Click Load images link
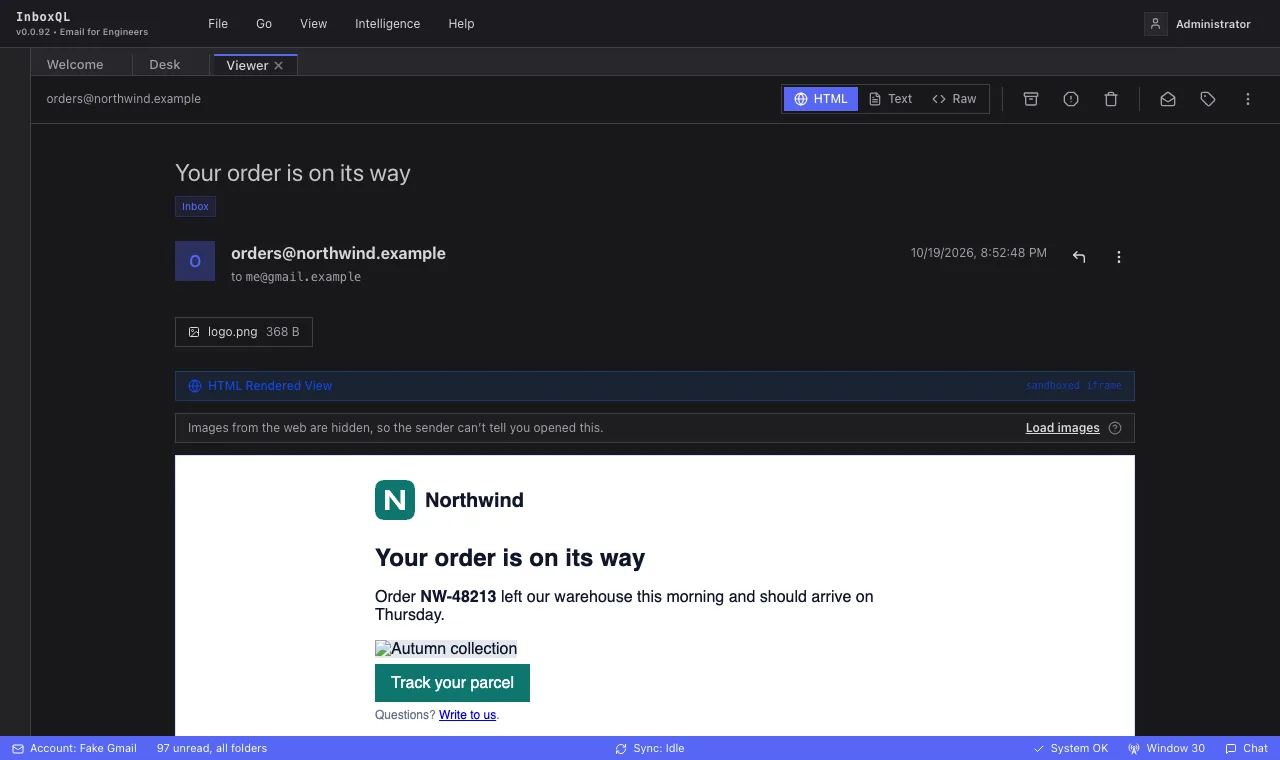 [1062, 428]
